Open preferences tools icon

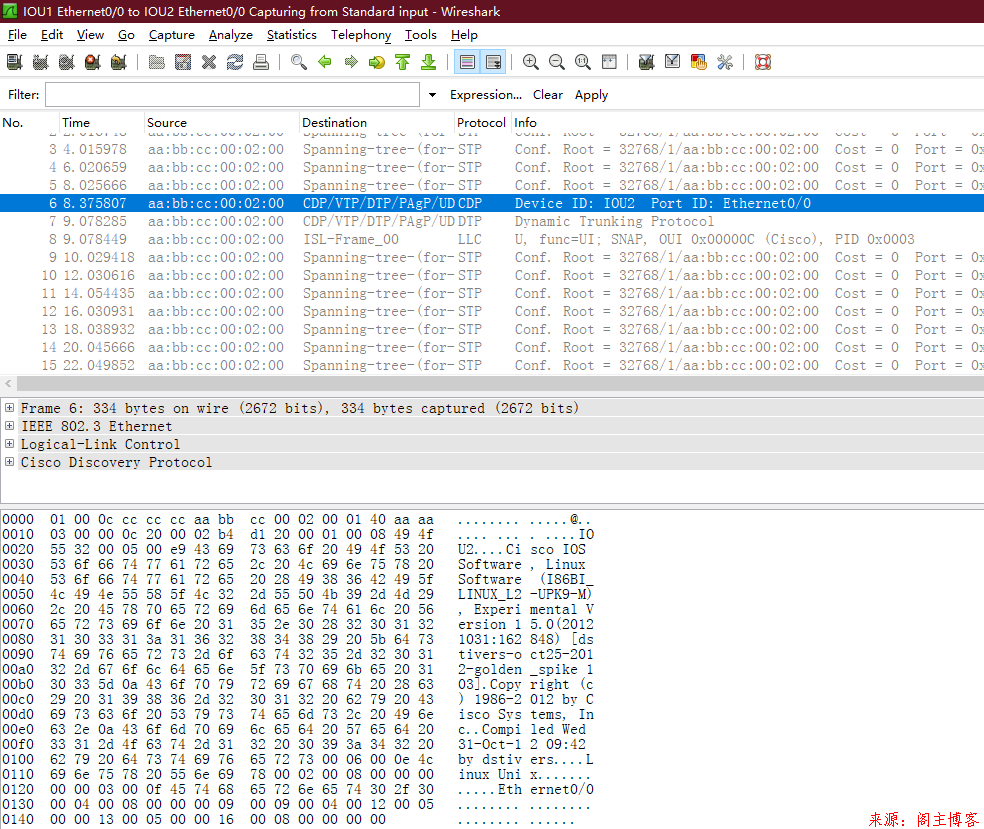[x=725, y=62]
